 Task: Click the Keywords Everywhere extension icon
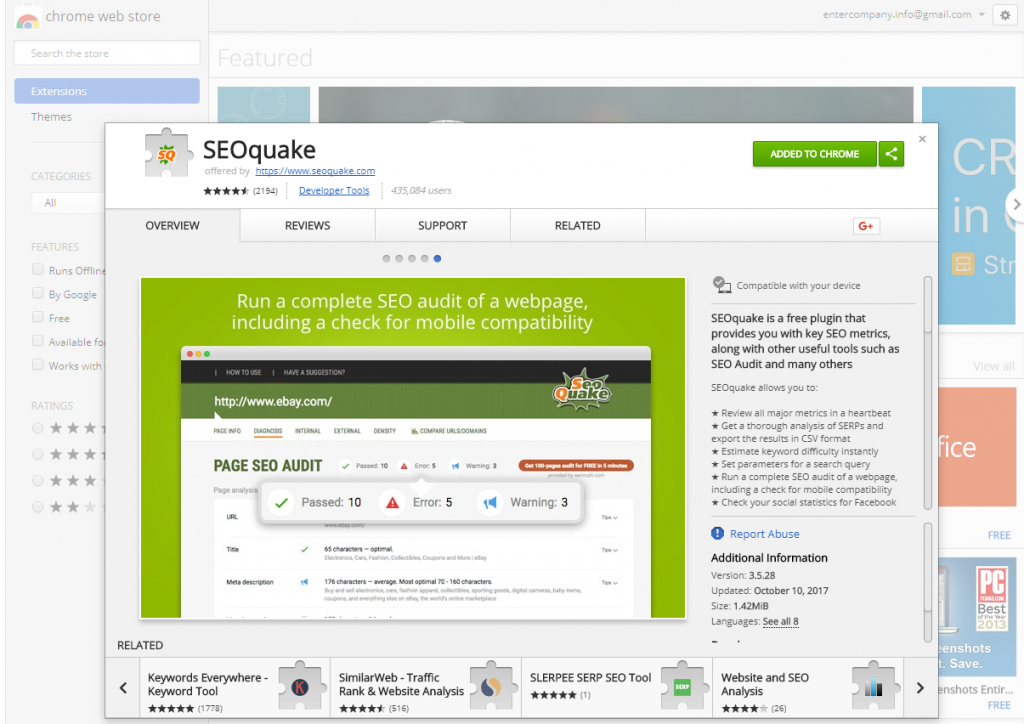[x=300, y=686]
